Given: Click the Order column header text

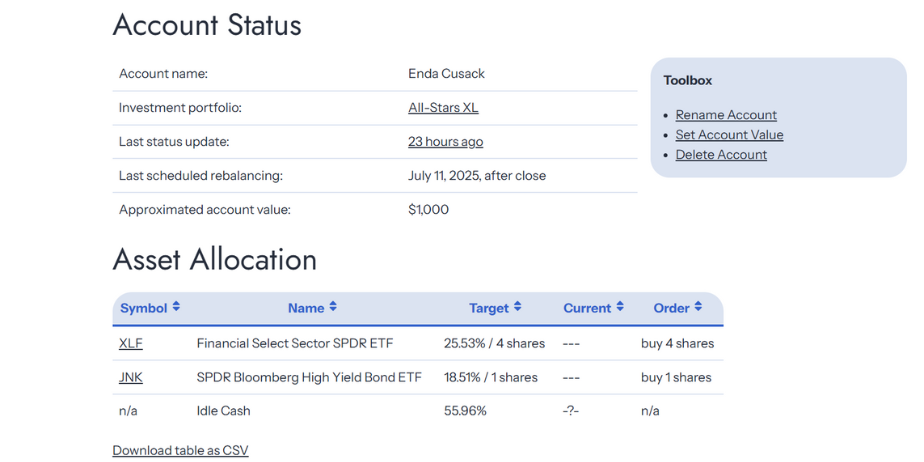Looking at the screenshot, I should (x=671, y=308).
